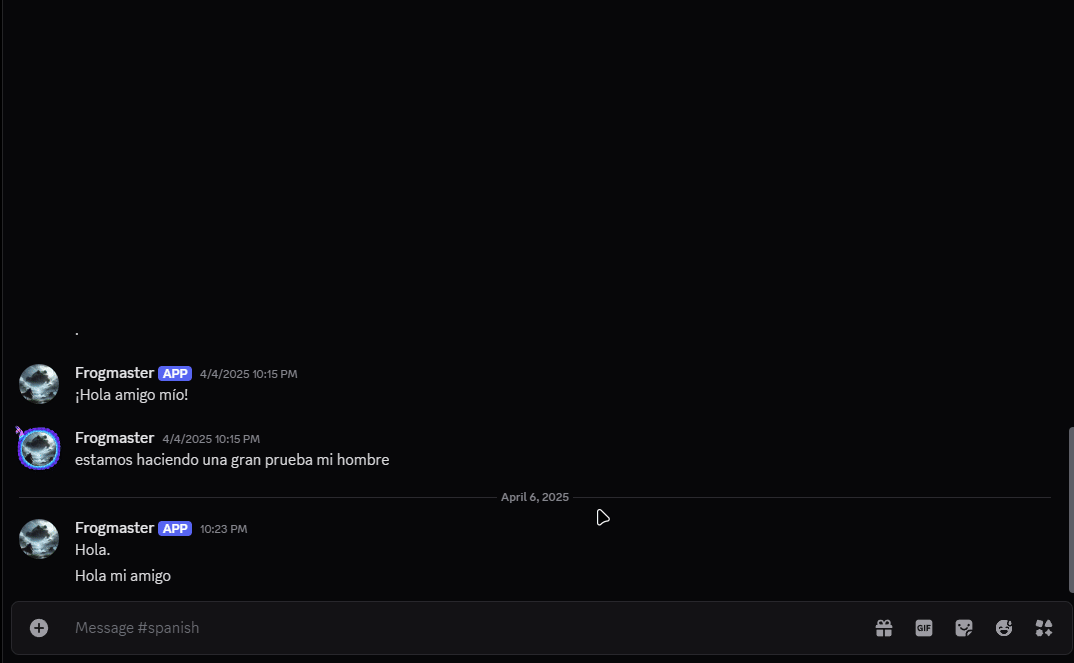1074x663 pixels.
Task: Click the April 6, 2025 date divider
Action: pos(534,497)
